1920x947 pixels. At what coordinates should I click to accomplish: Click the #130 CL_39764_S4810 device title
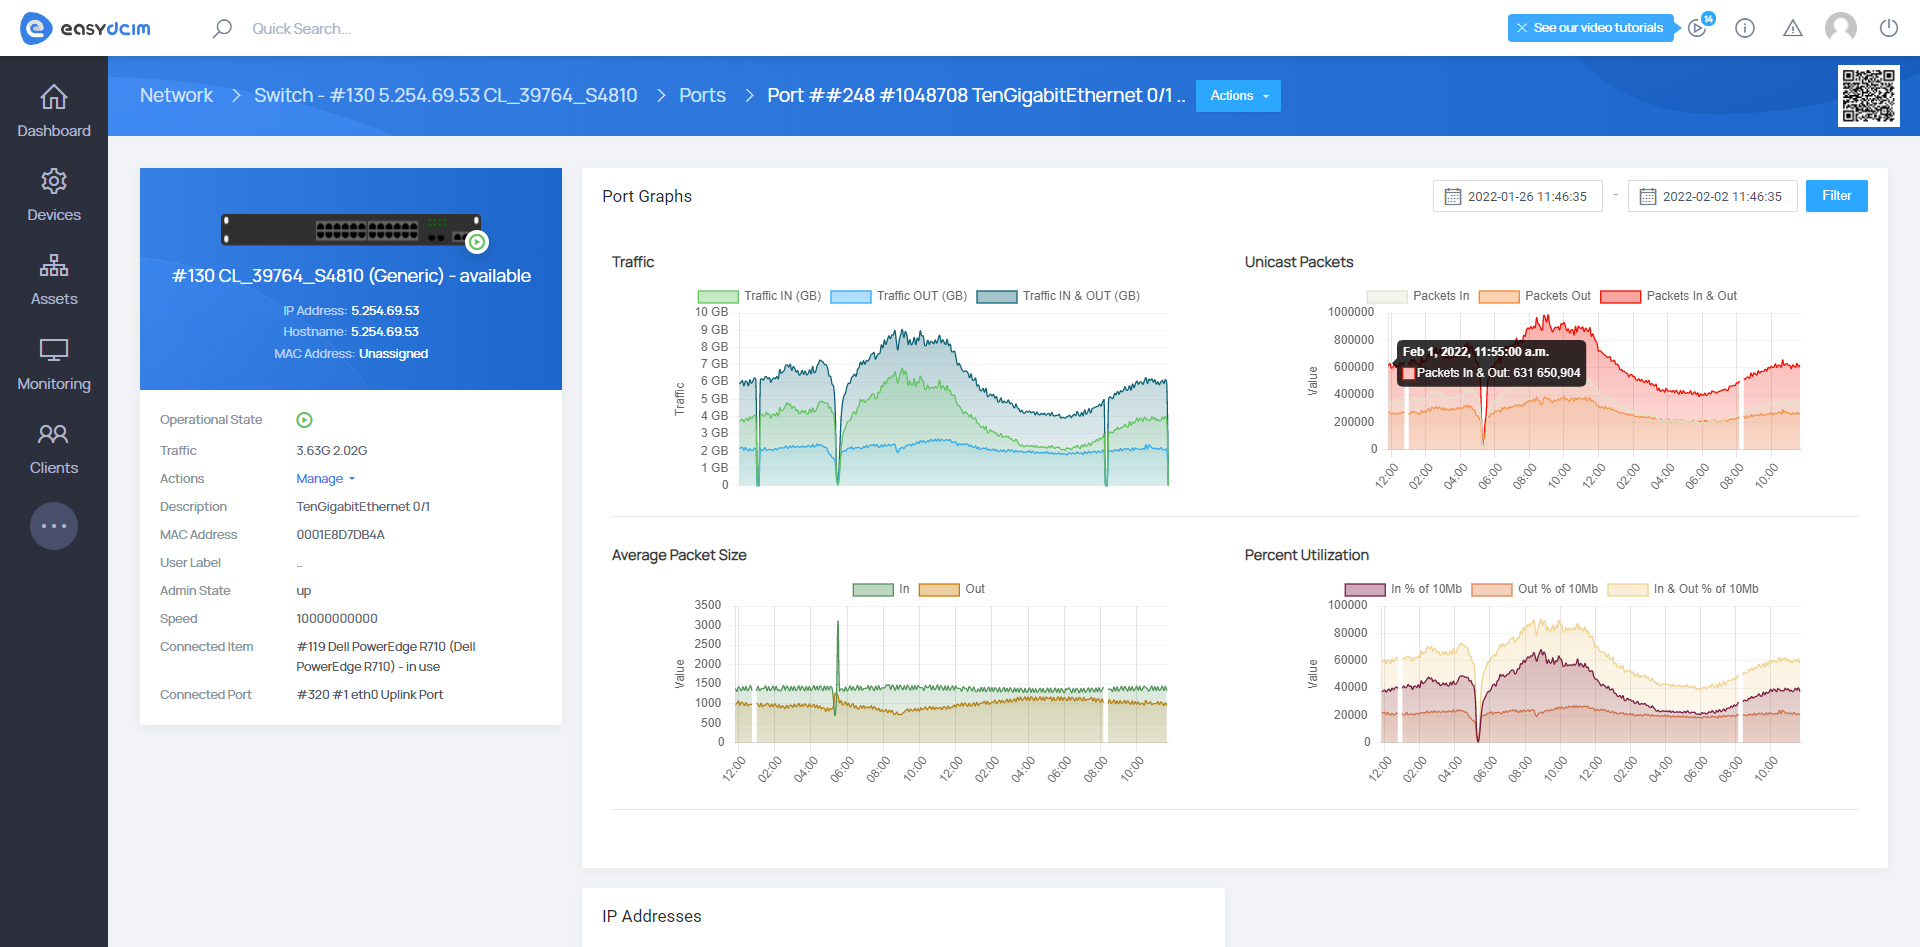tap(351, 276)
